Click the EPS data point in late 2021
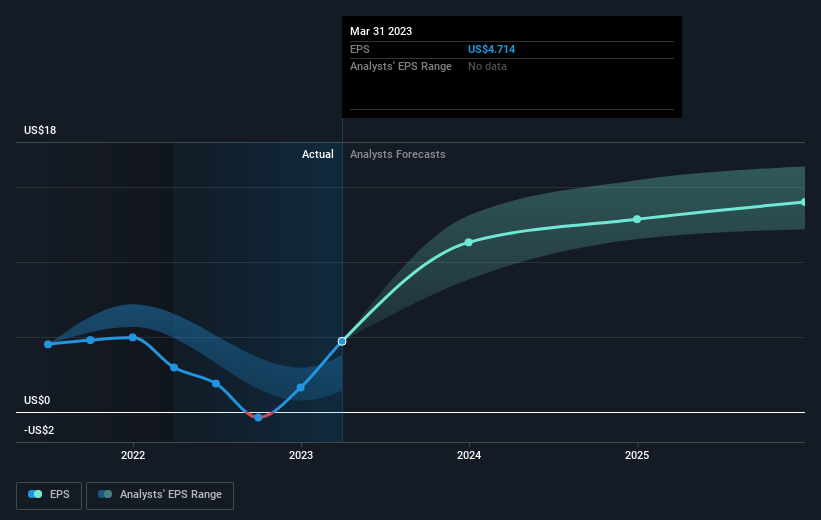This screenshot has height=520, width=821. (91, 340)
